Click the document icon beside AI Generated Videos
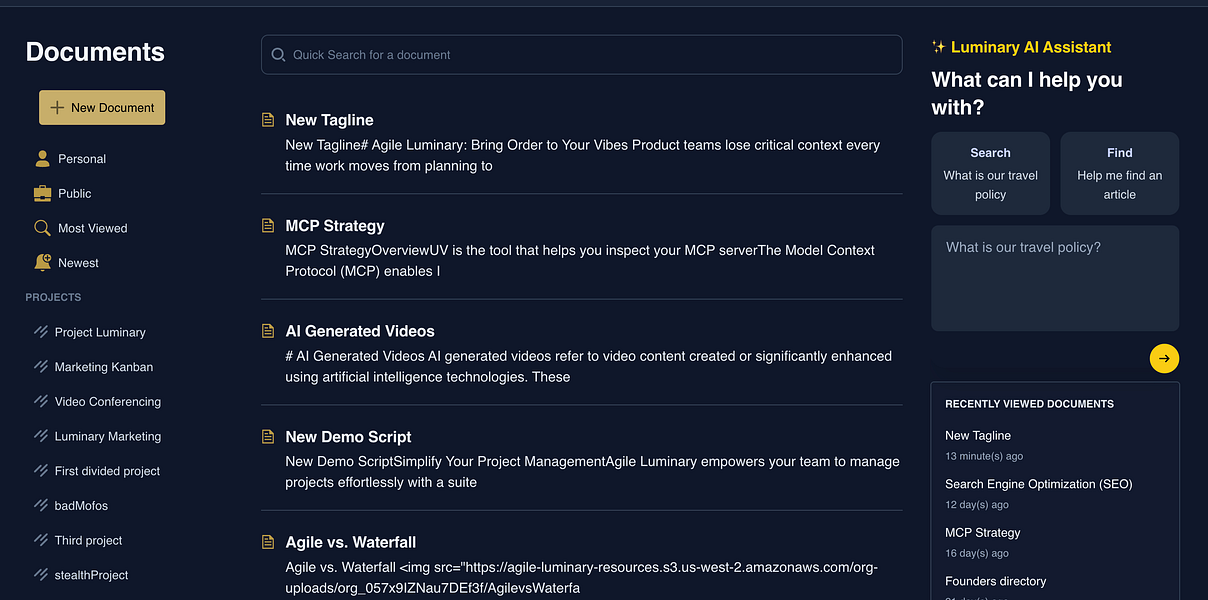 [268, 331]
